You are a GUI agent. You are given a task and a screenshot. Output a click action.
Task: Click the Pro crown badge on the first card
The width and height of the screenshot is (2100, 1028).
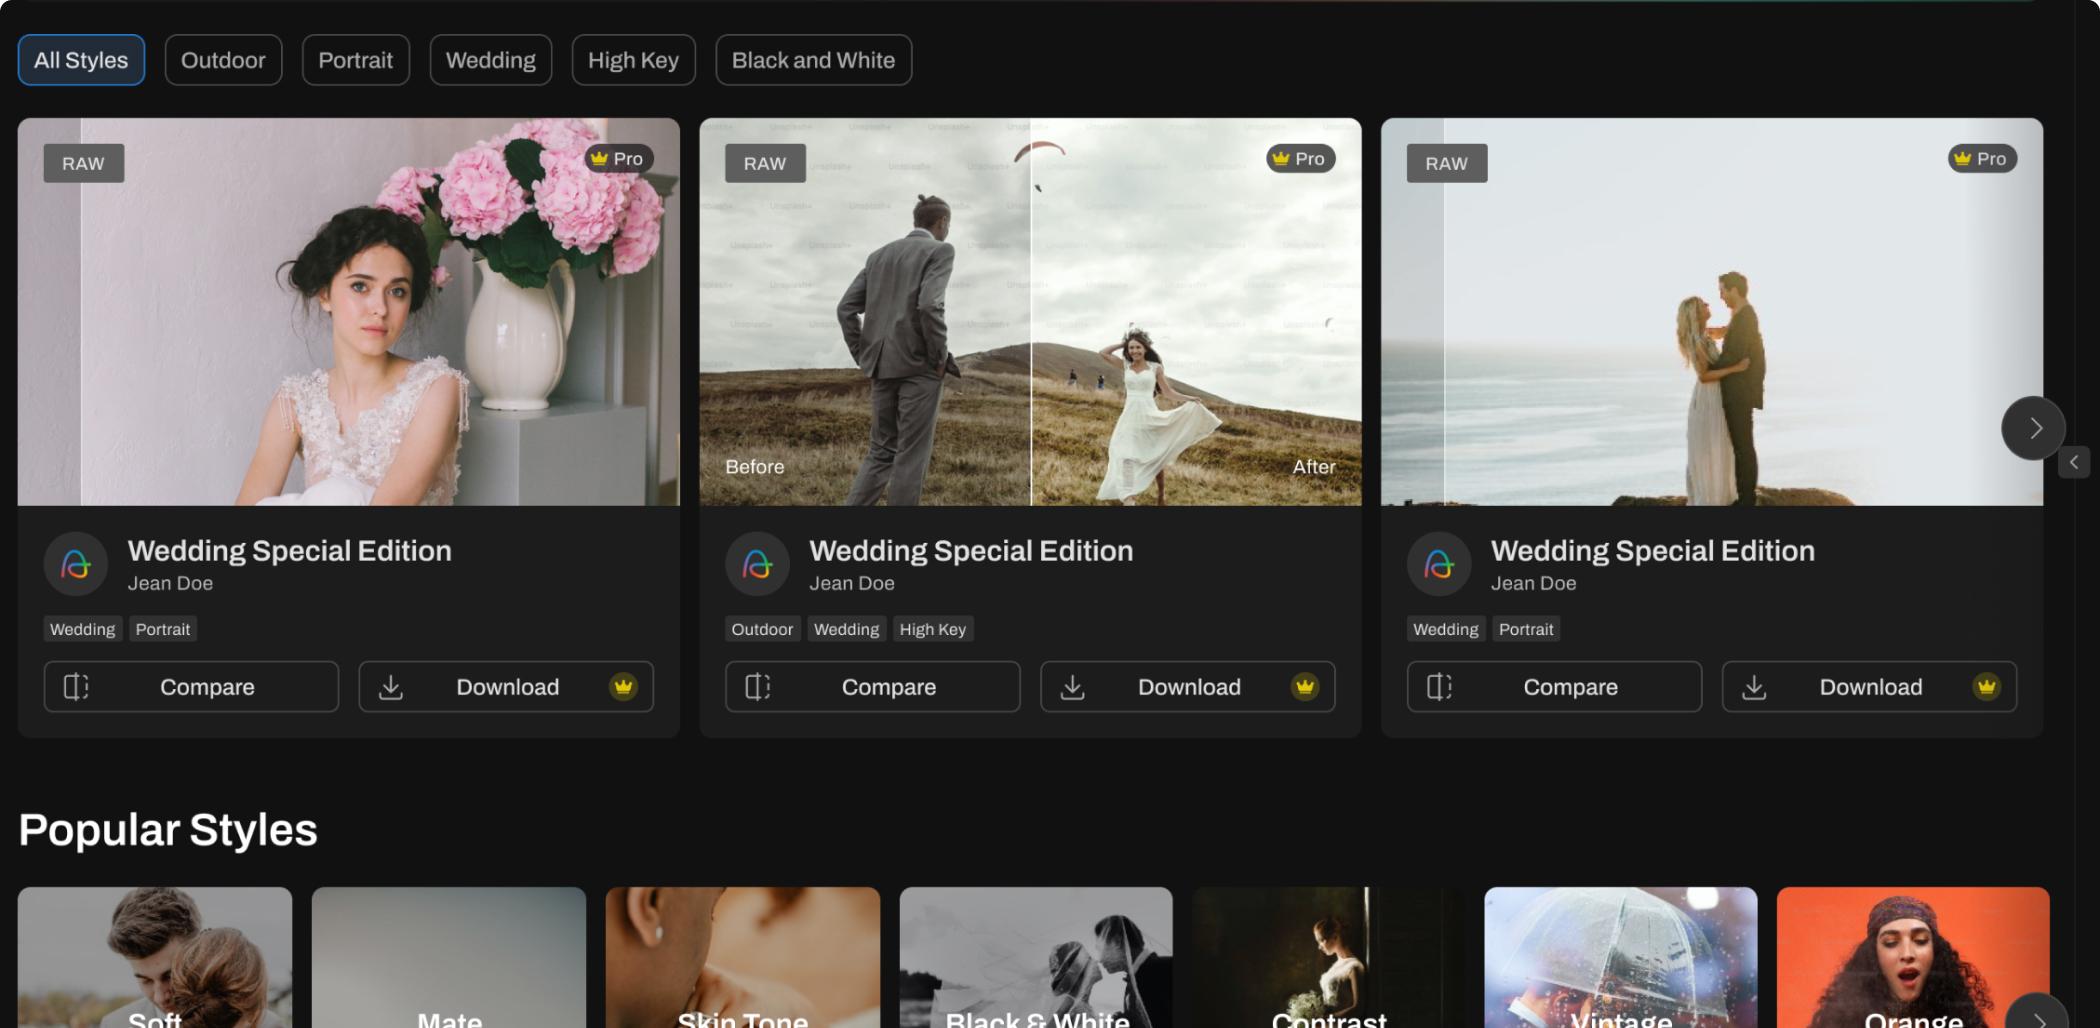pyautogui.click(x=619, y=158)
